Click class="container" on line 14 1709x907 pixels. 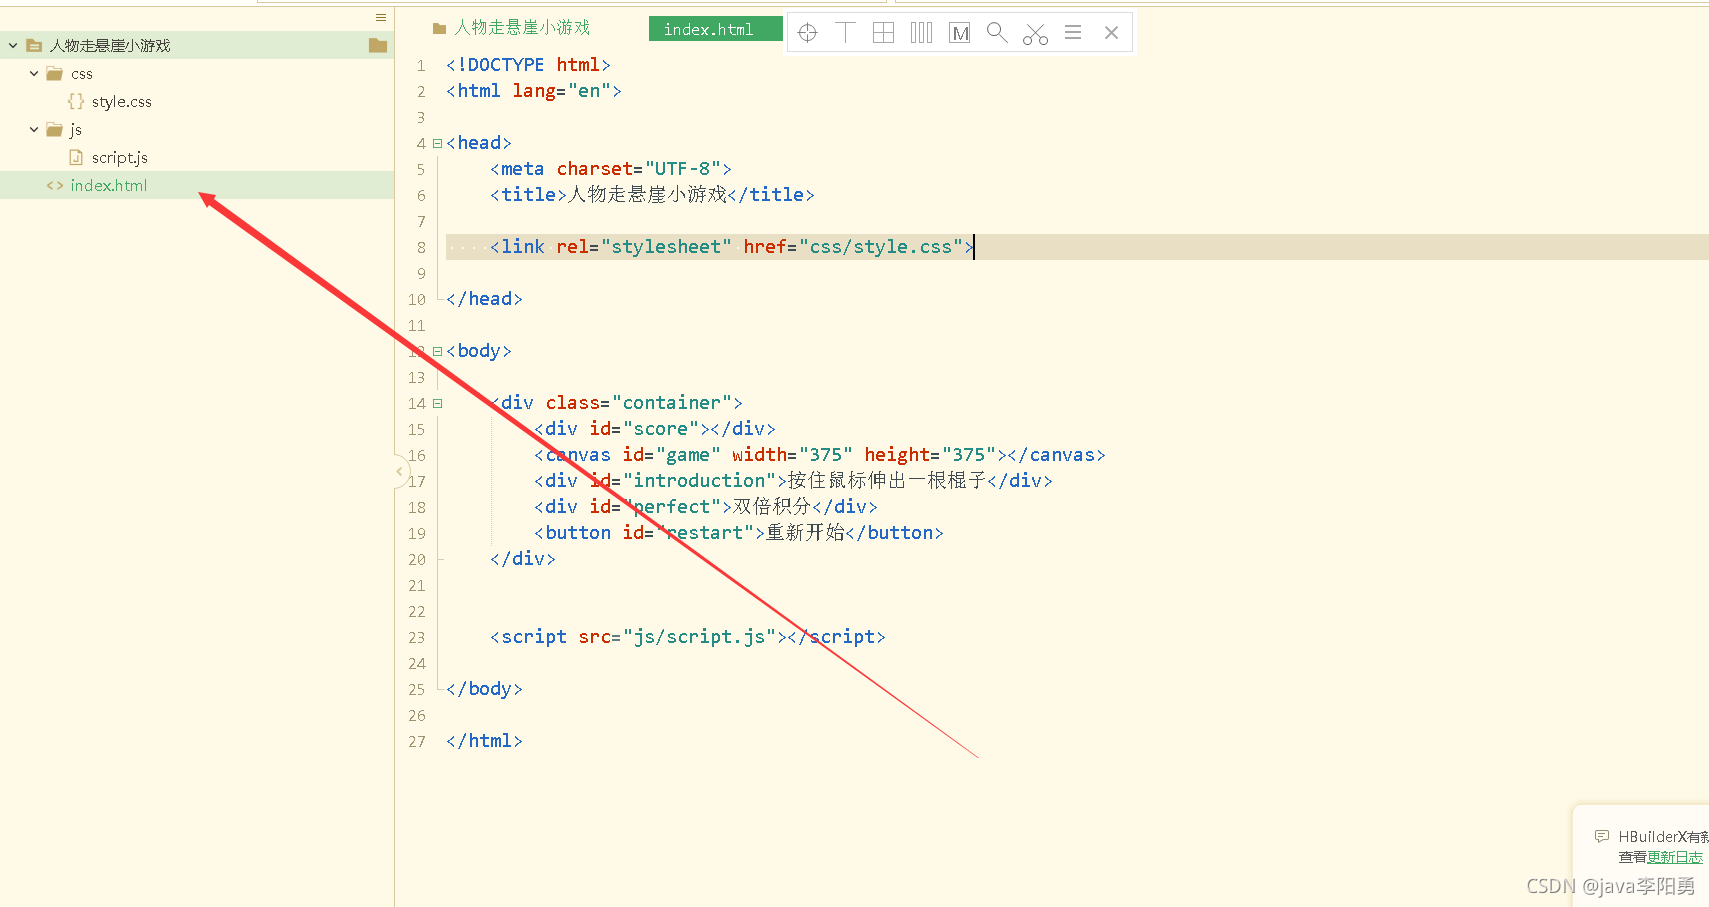[639, 403]
